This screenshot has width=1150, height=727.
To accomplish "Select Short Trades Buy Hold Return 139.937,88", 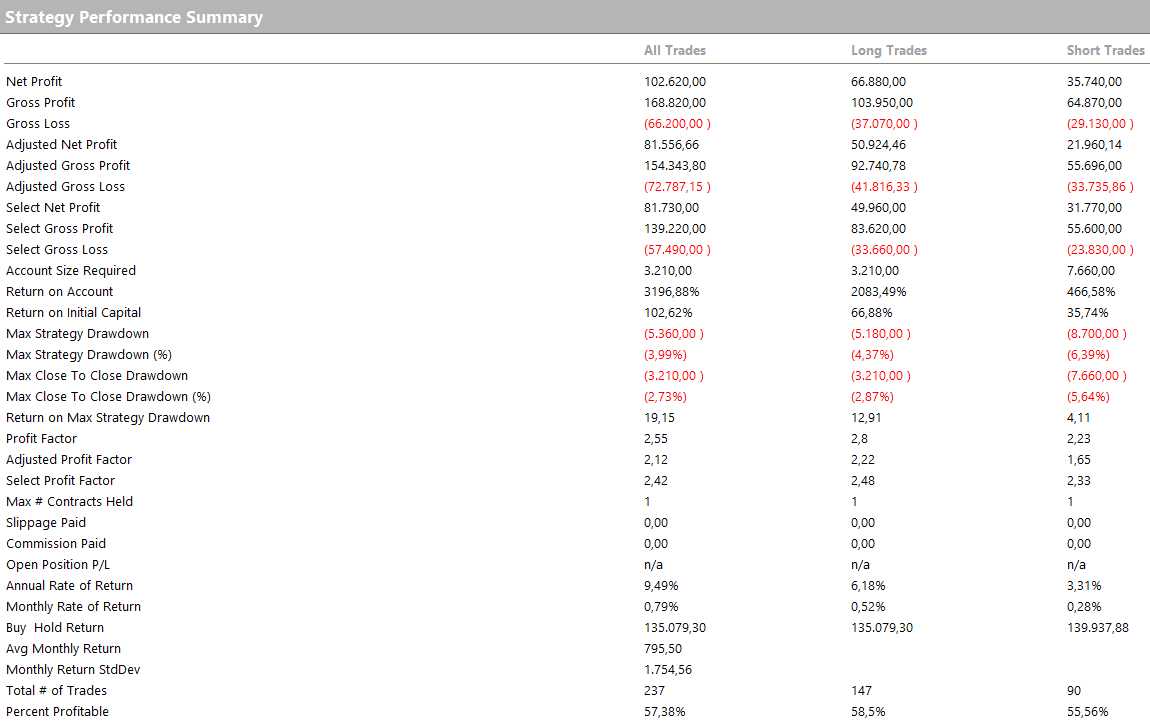I will pyautogui.click(x=1098, y=628).
